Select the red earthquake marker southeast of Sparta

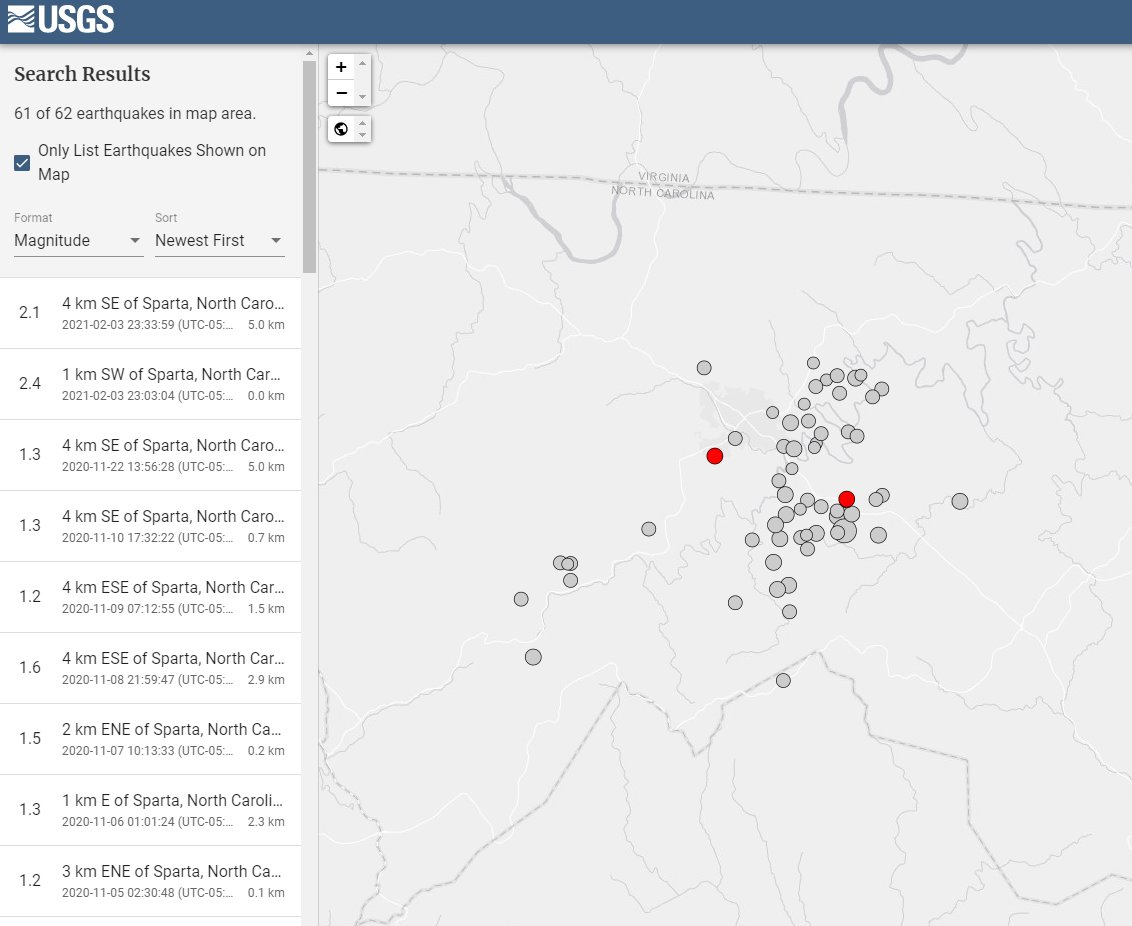[847, 499]
